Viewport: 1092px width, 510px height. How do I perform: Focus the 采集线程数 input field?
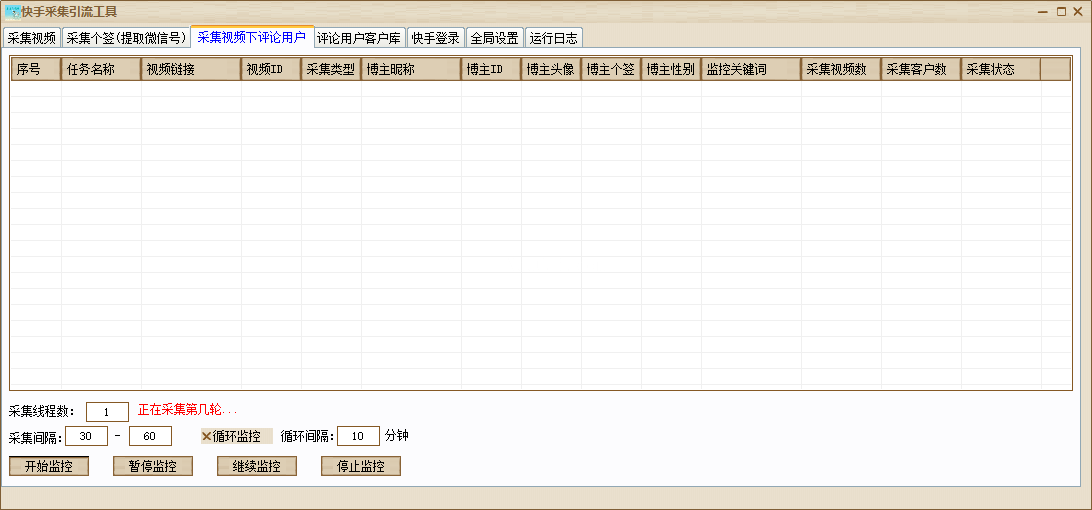[x=107, y=411]
